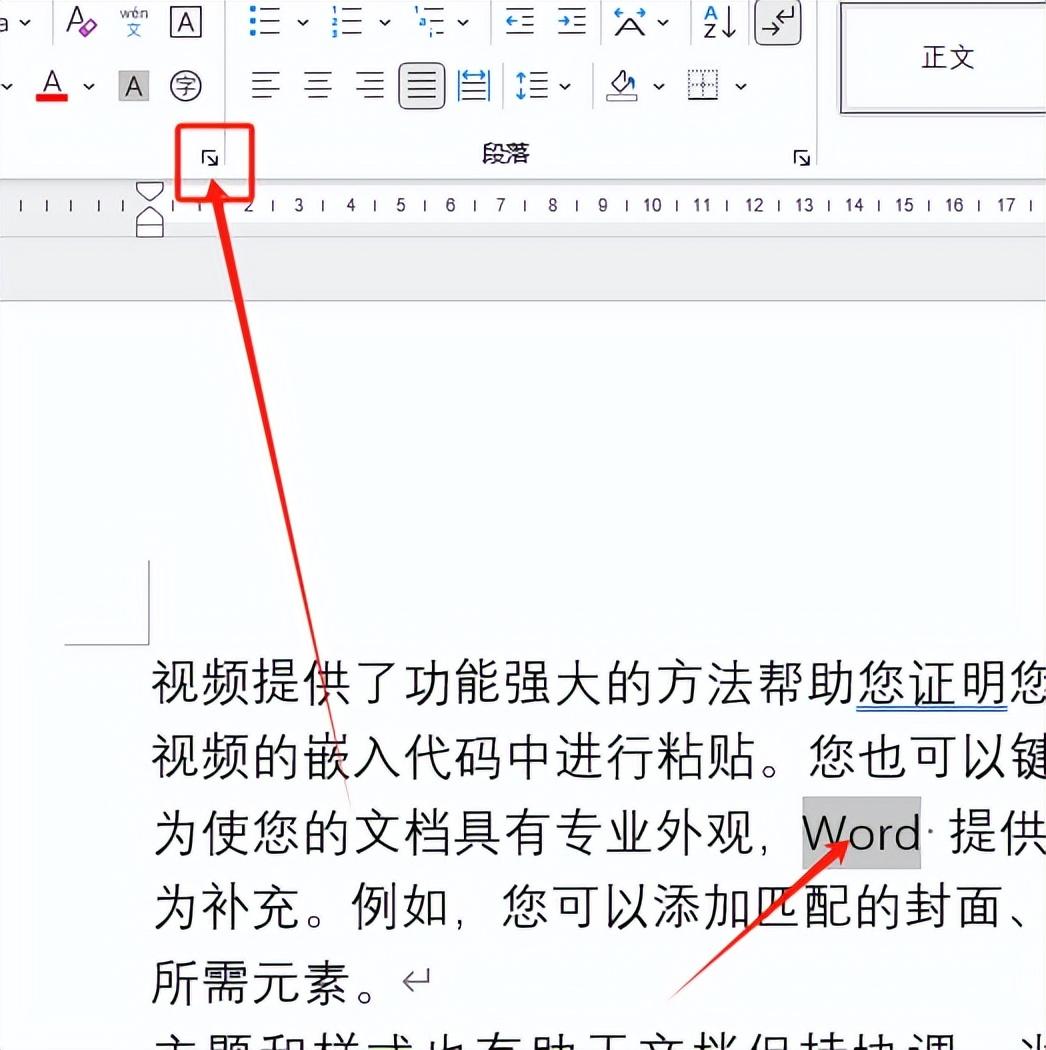Open Line Spacing dropdown arrow

(x=565, y=86)
